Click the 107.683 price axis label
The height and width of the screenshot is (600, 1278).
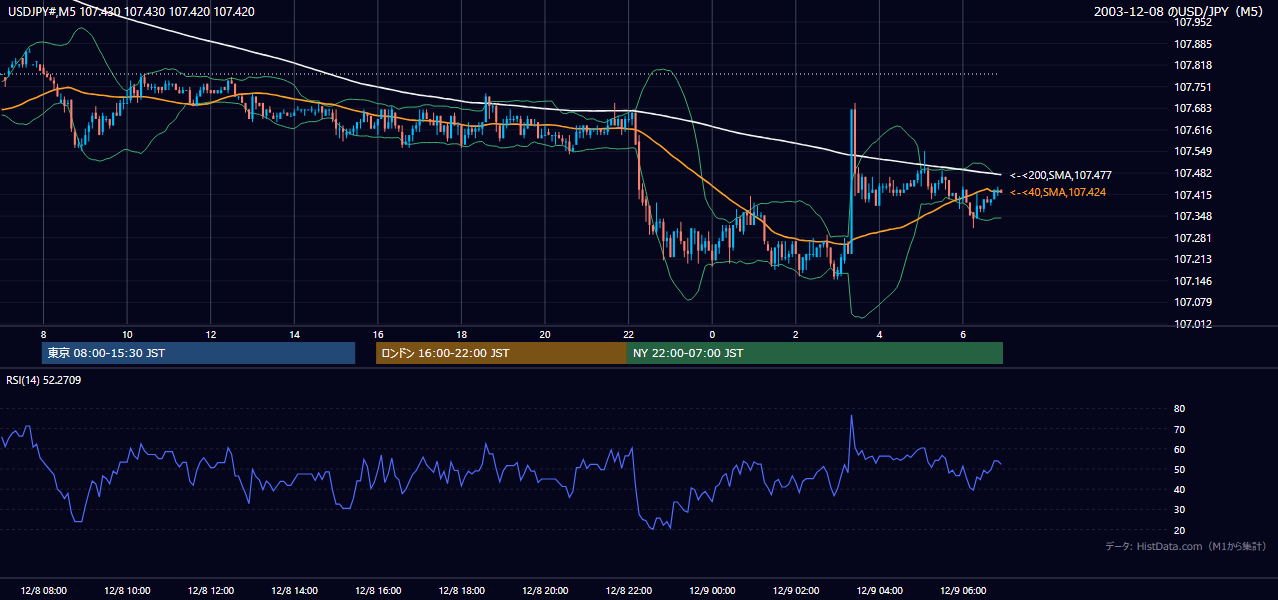(1194, 108)
